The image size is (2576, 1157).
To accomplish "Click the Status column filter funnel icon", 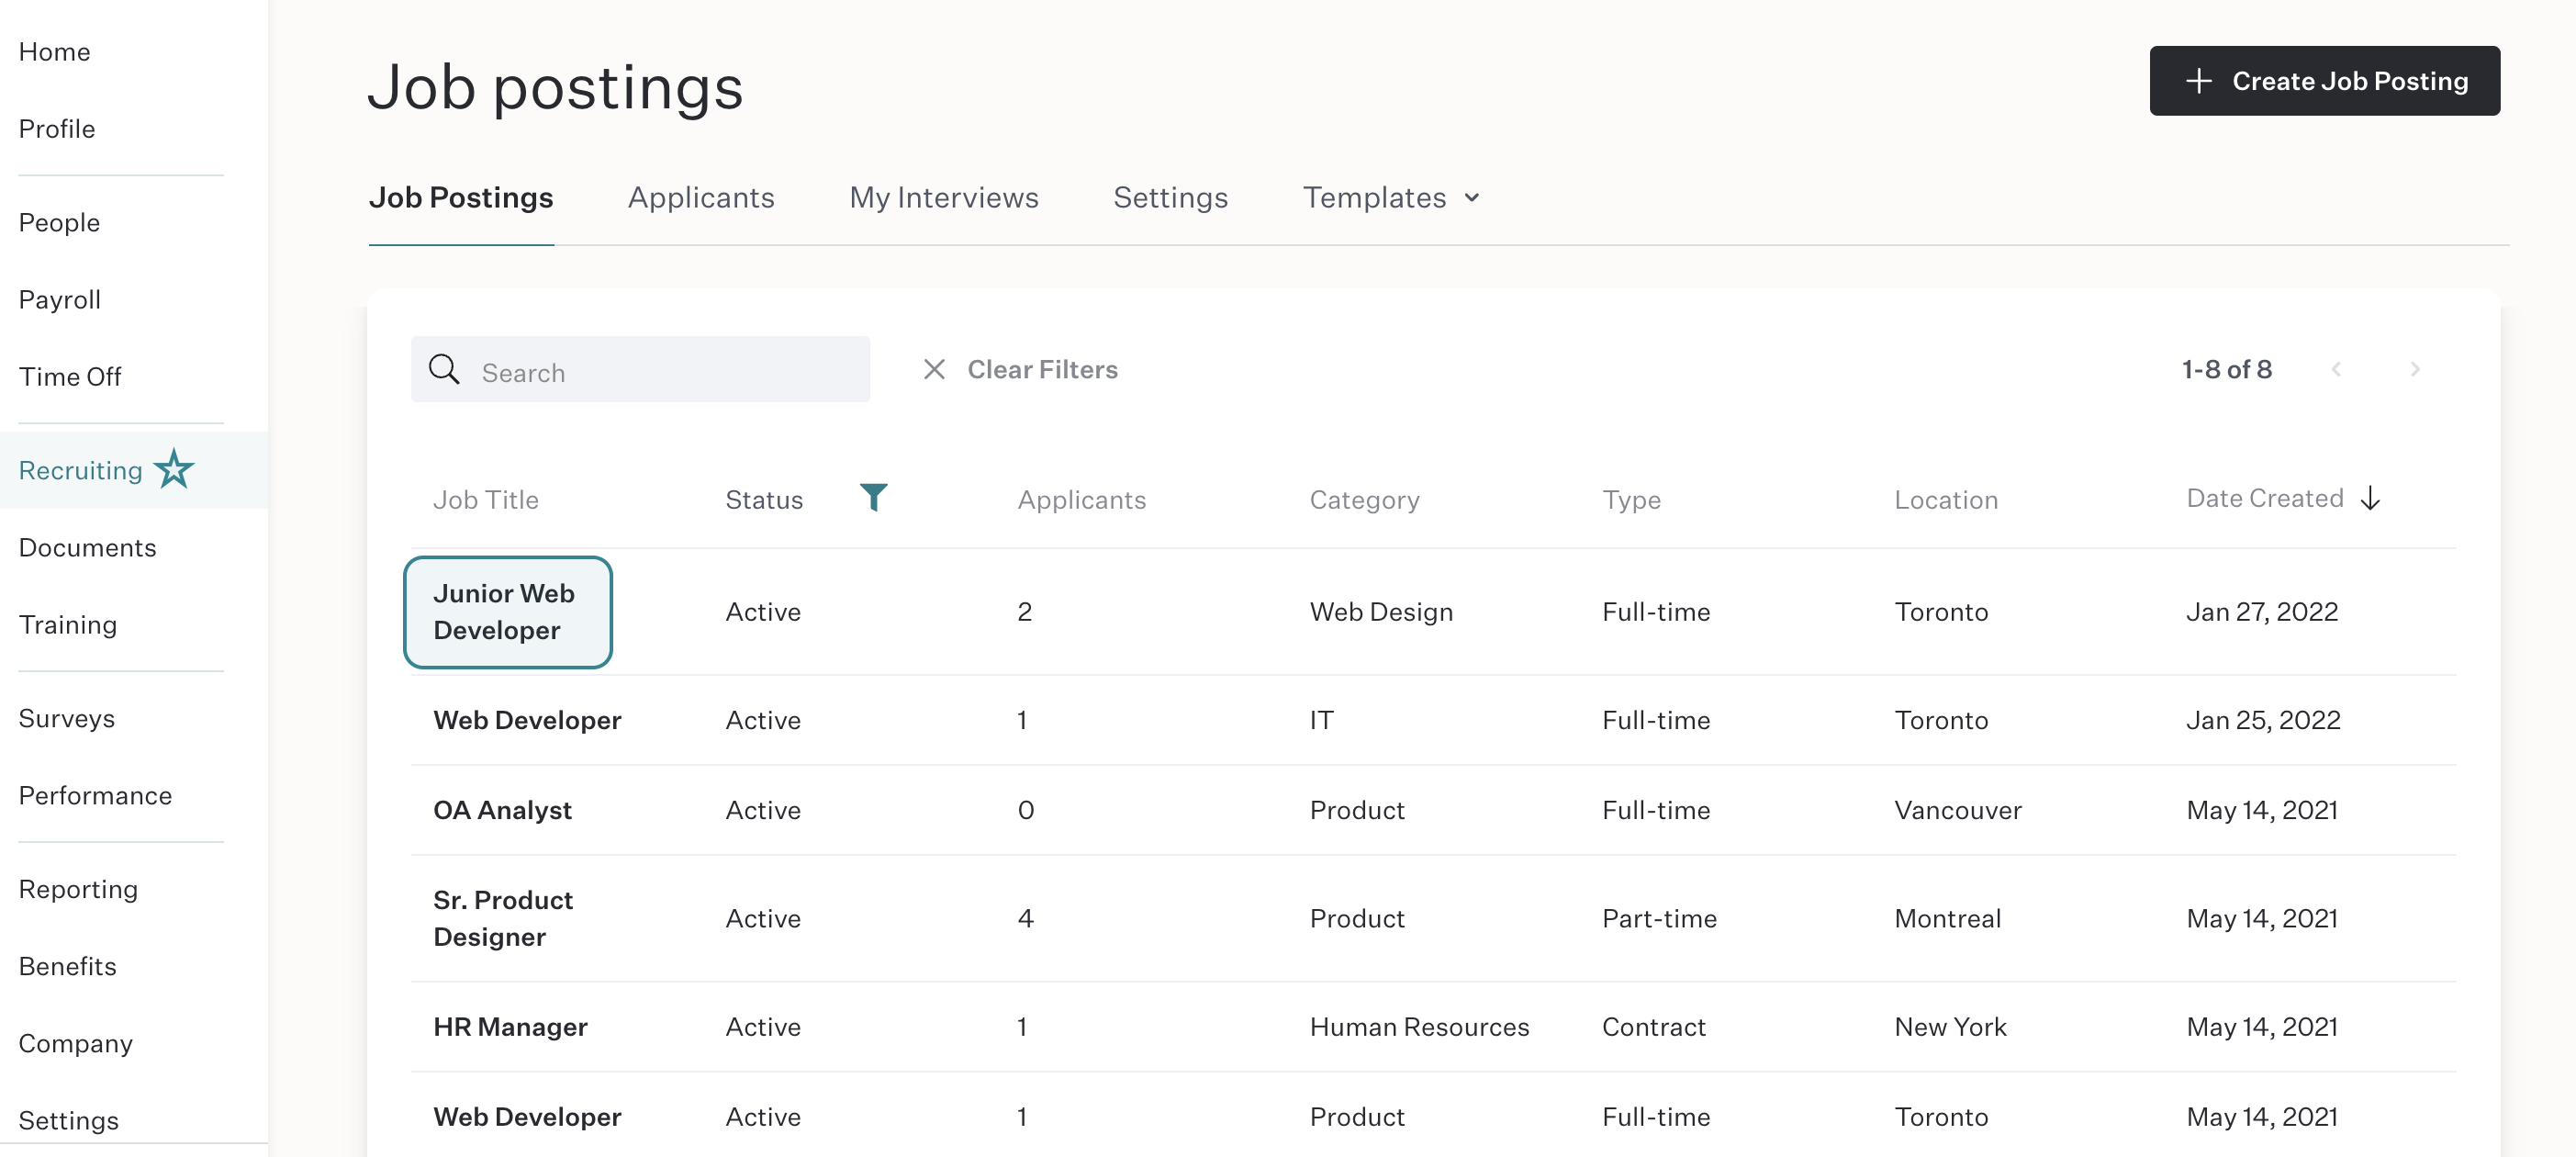I will 873,497.
